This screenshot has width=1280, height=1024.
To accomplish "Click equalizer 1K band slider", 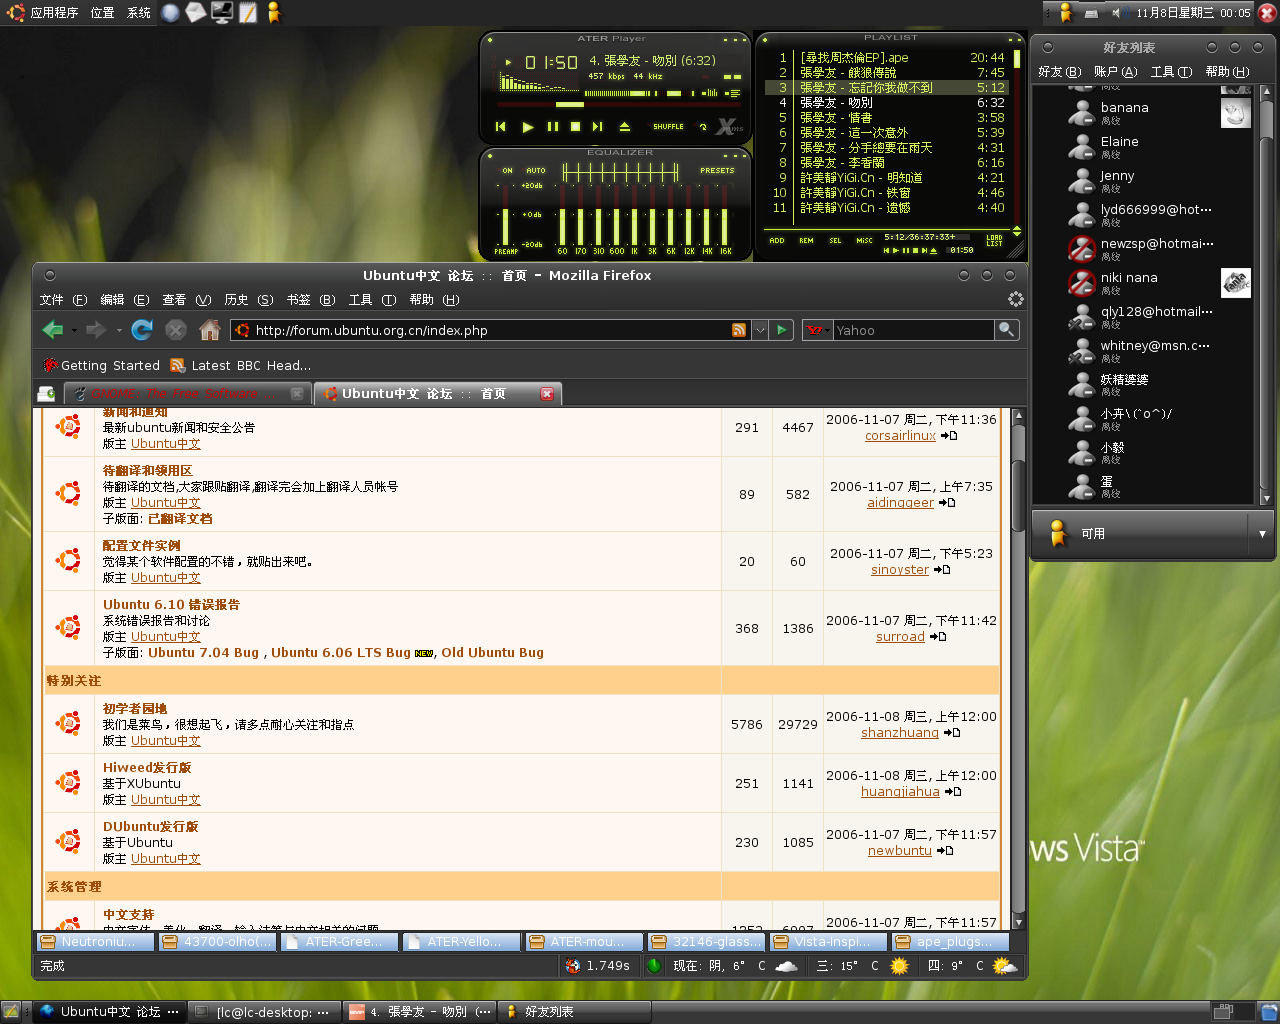I will [x=635, y=214].
